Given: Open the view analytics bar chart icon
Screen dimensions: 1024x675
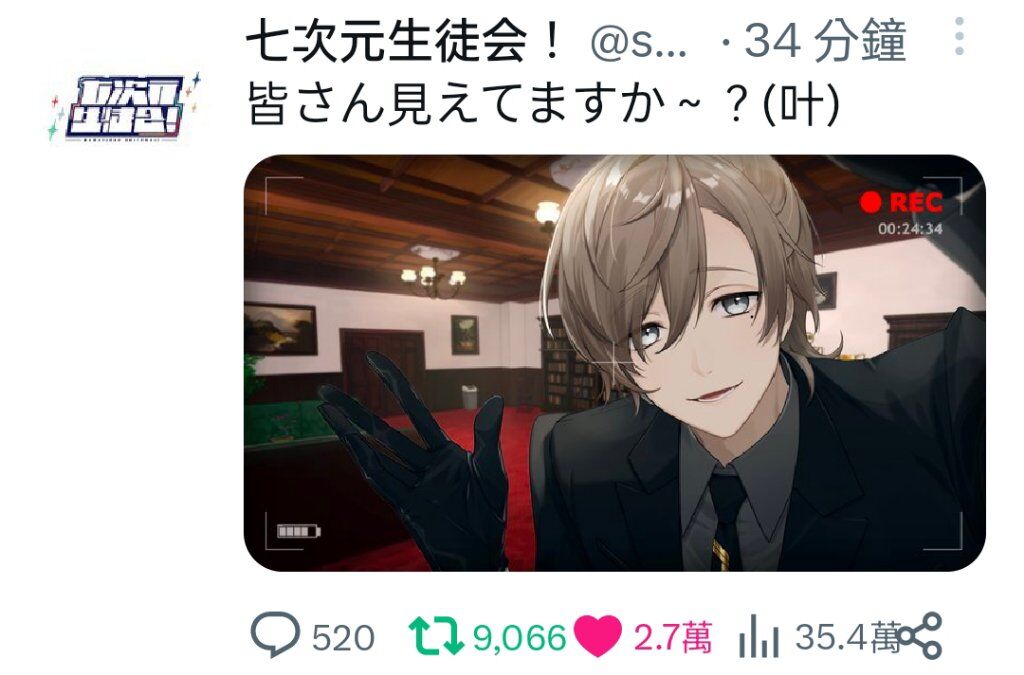Looking at the screenshot, I should coord(758,636).
